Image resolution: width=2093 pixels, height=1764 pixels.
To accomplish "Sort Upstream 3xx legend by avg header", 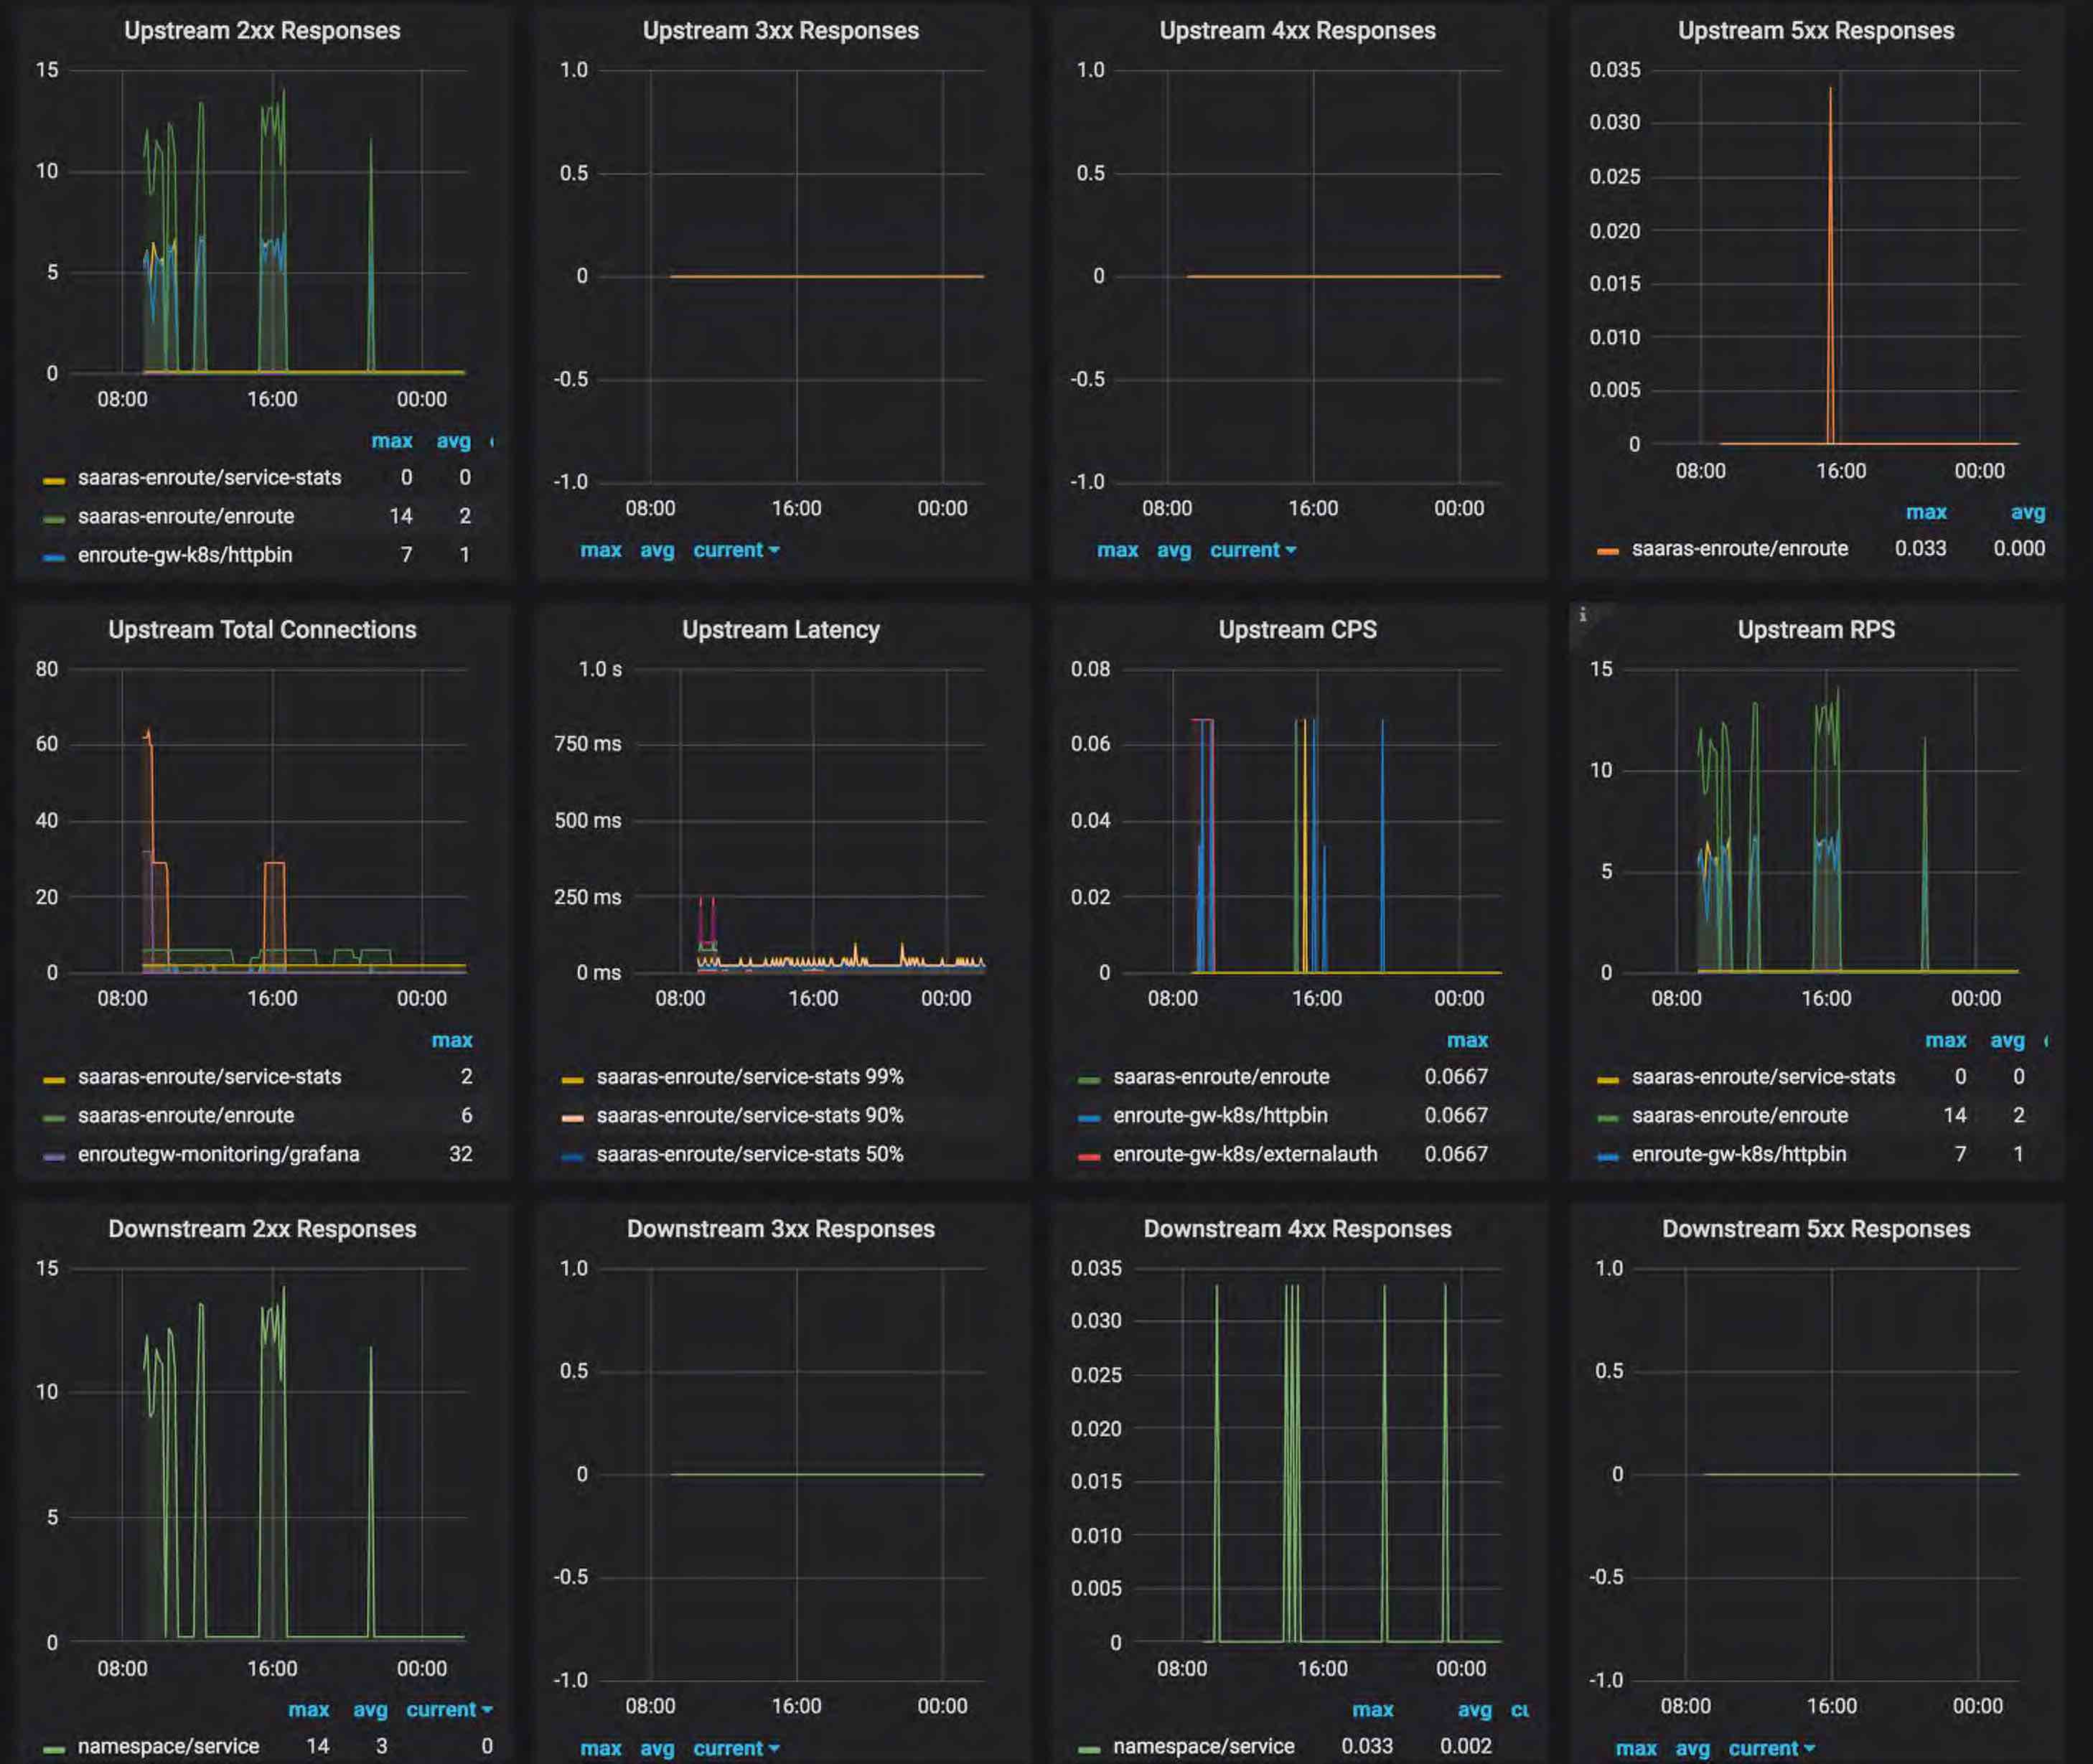I will coord(657,550).
